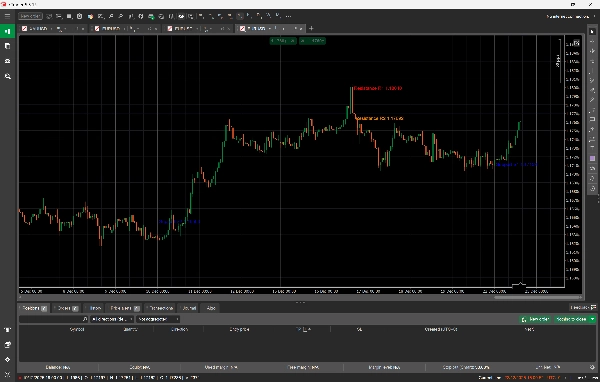
Task: Click the more options ellipsis in top toolbar
Action: tap(289, 16)
